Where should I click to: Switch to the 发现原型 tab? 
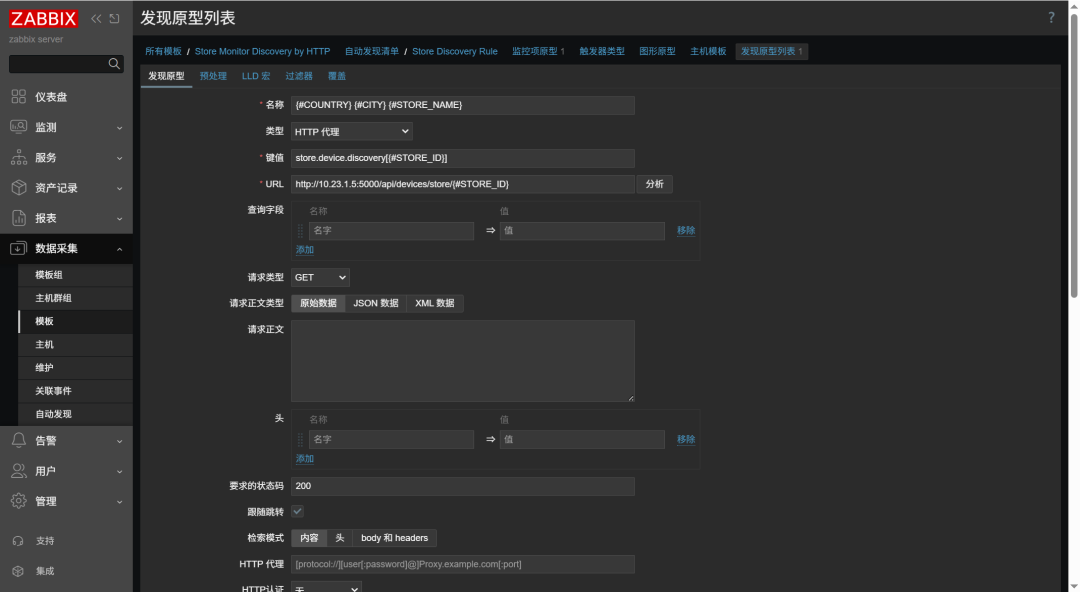click(166, 76)
